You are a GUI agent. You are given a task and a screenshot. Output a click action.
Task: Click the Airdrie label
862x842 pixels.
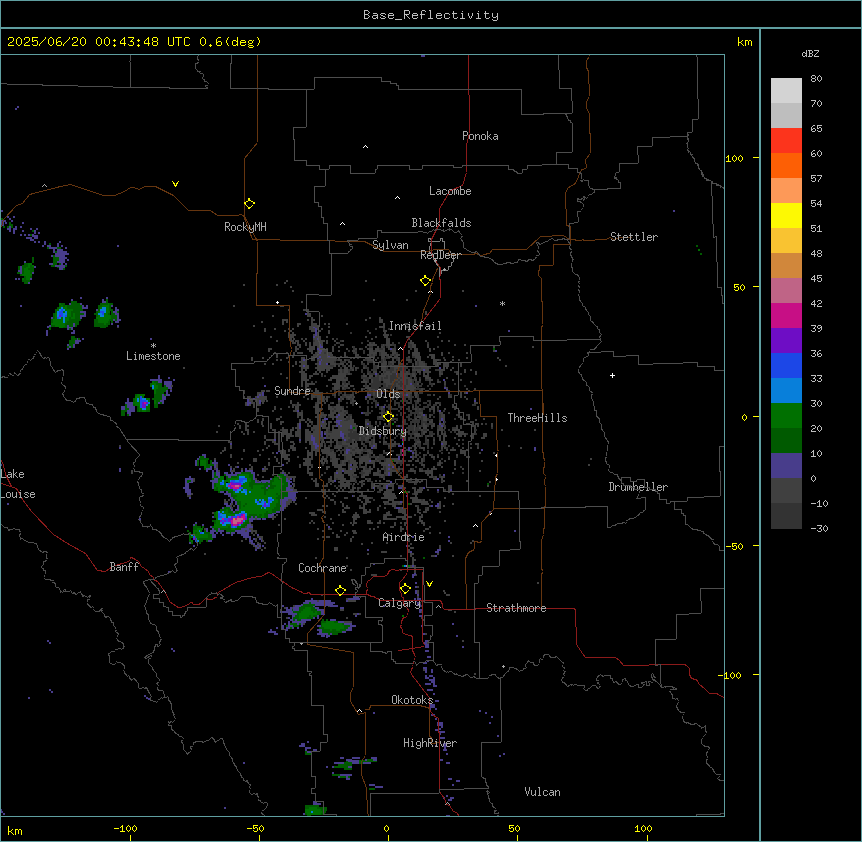(x=403, y=537)
